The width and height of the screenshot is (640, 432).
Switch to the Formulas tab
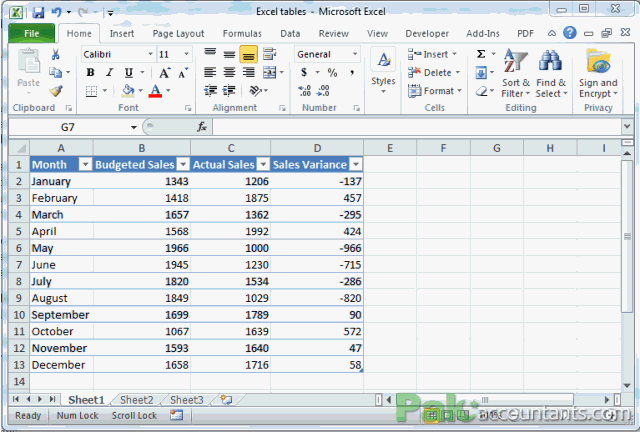[x=242, y=33]
